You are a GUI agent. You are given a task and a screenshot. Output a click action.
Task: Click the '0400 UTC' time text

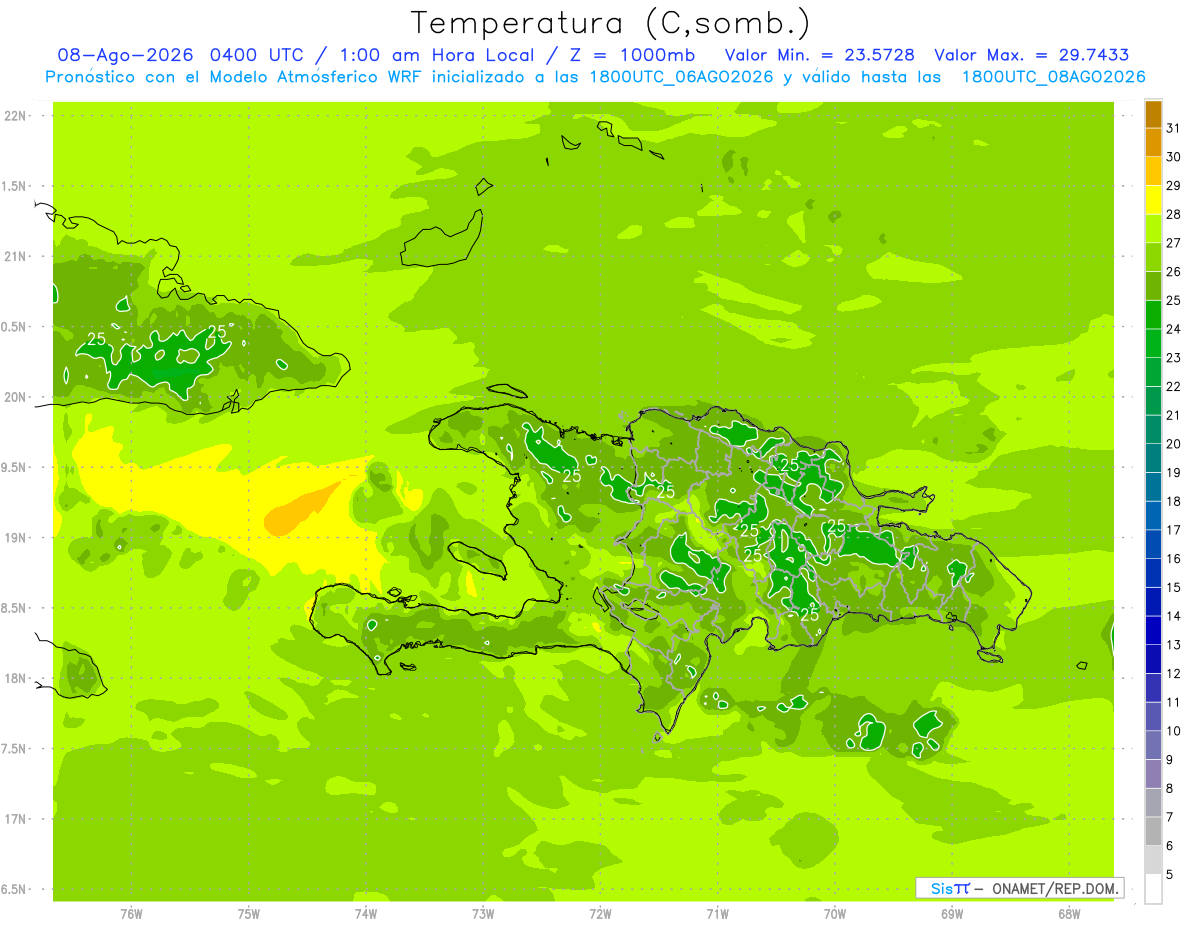257,55
